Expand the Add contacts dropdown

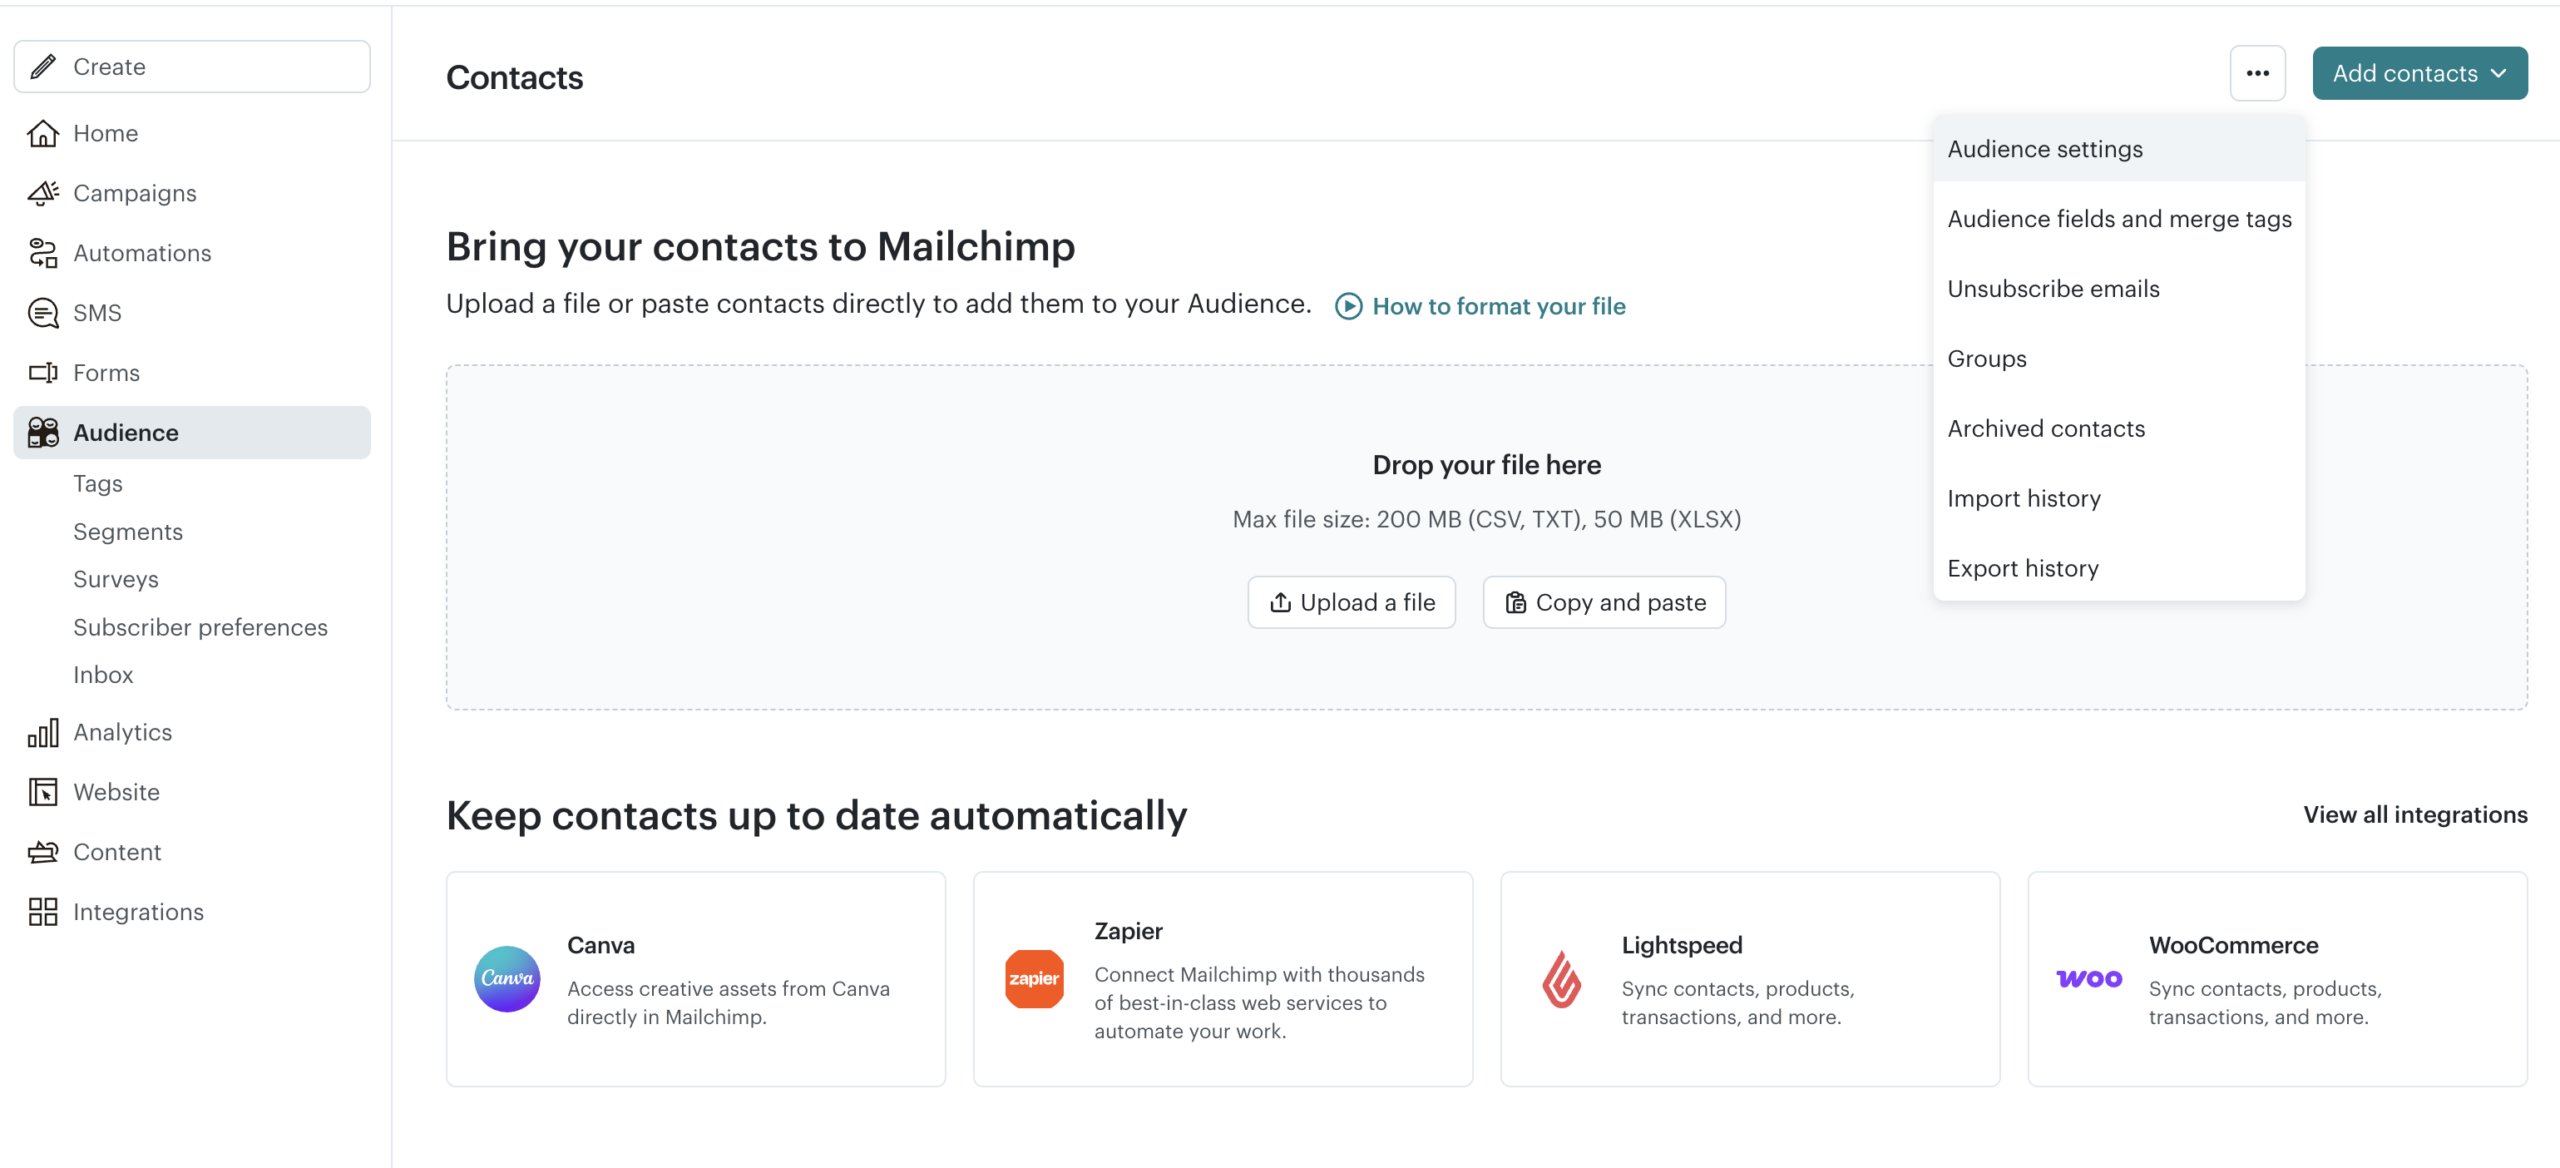pyautogui.click(x=2420, y=73)
